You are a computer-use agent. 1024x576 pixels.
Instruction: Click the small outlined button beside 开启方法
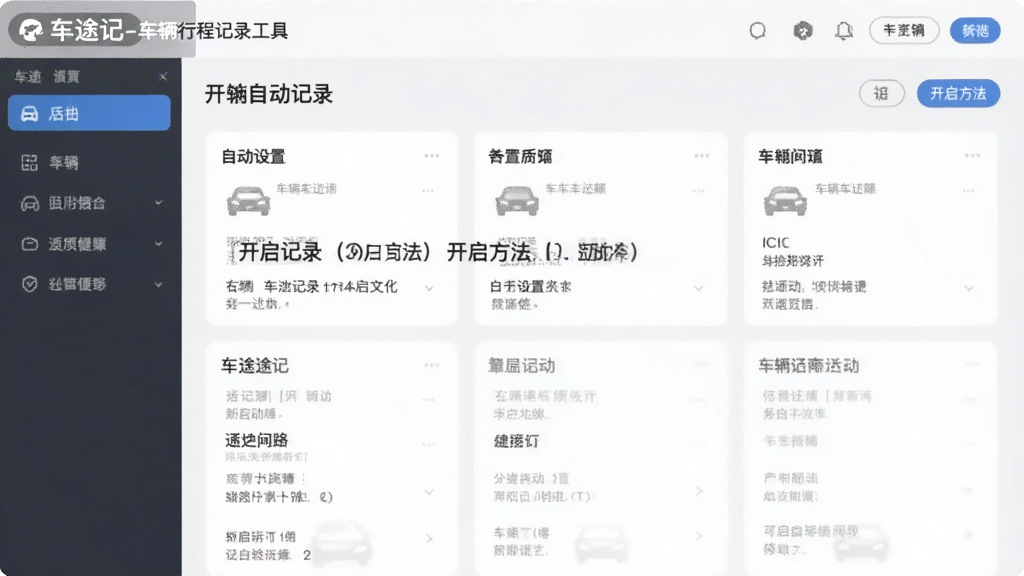(882, 93)
